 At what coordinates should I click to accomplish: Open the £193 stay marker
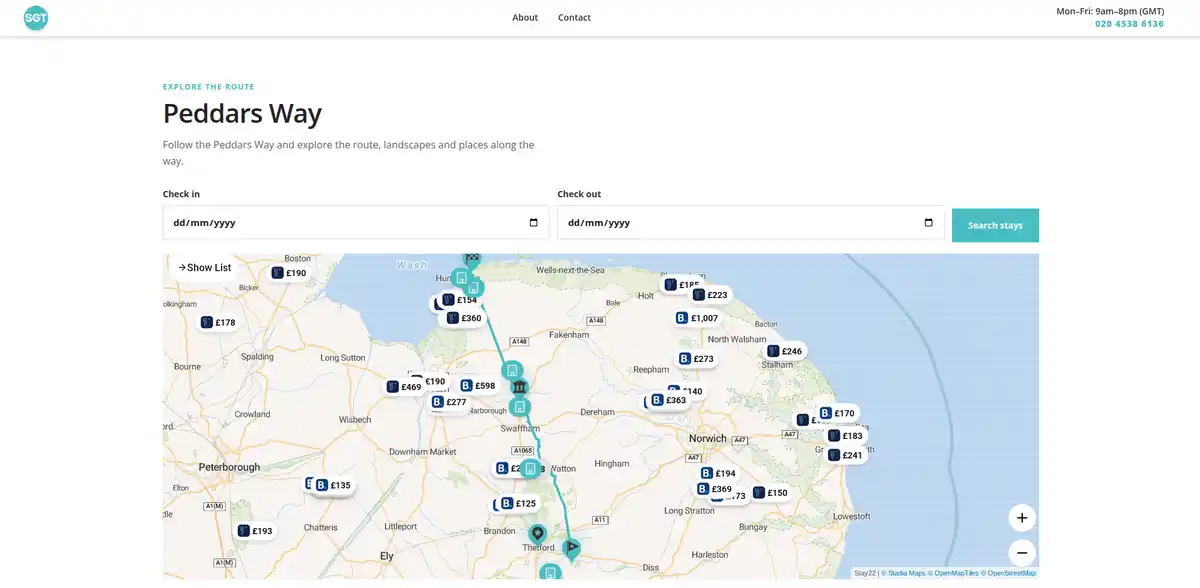pos(255,531)
